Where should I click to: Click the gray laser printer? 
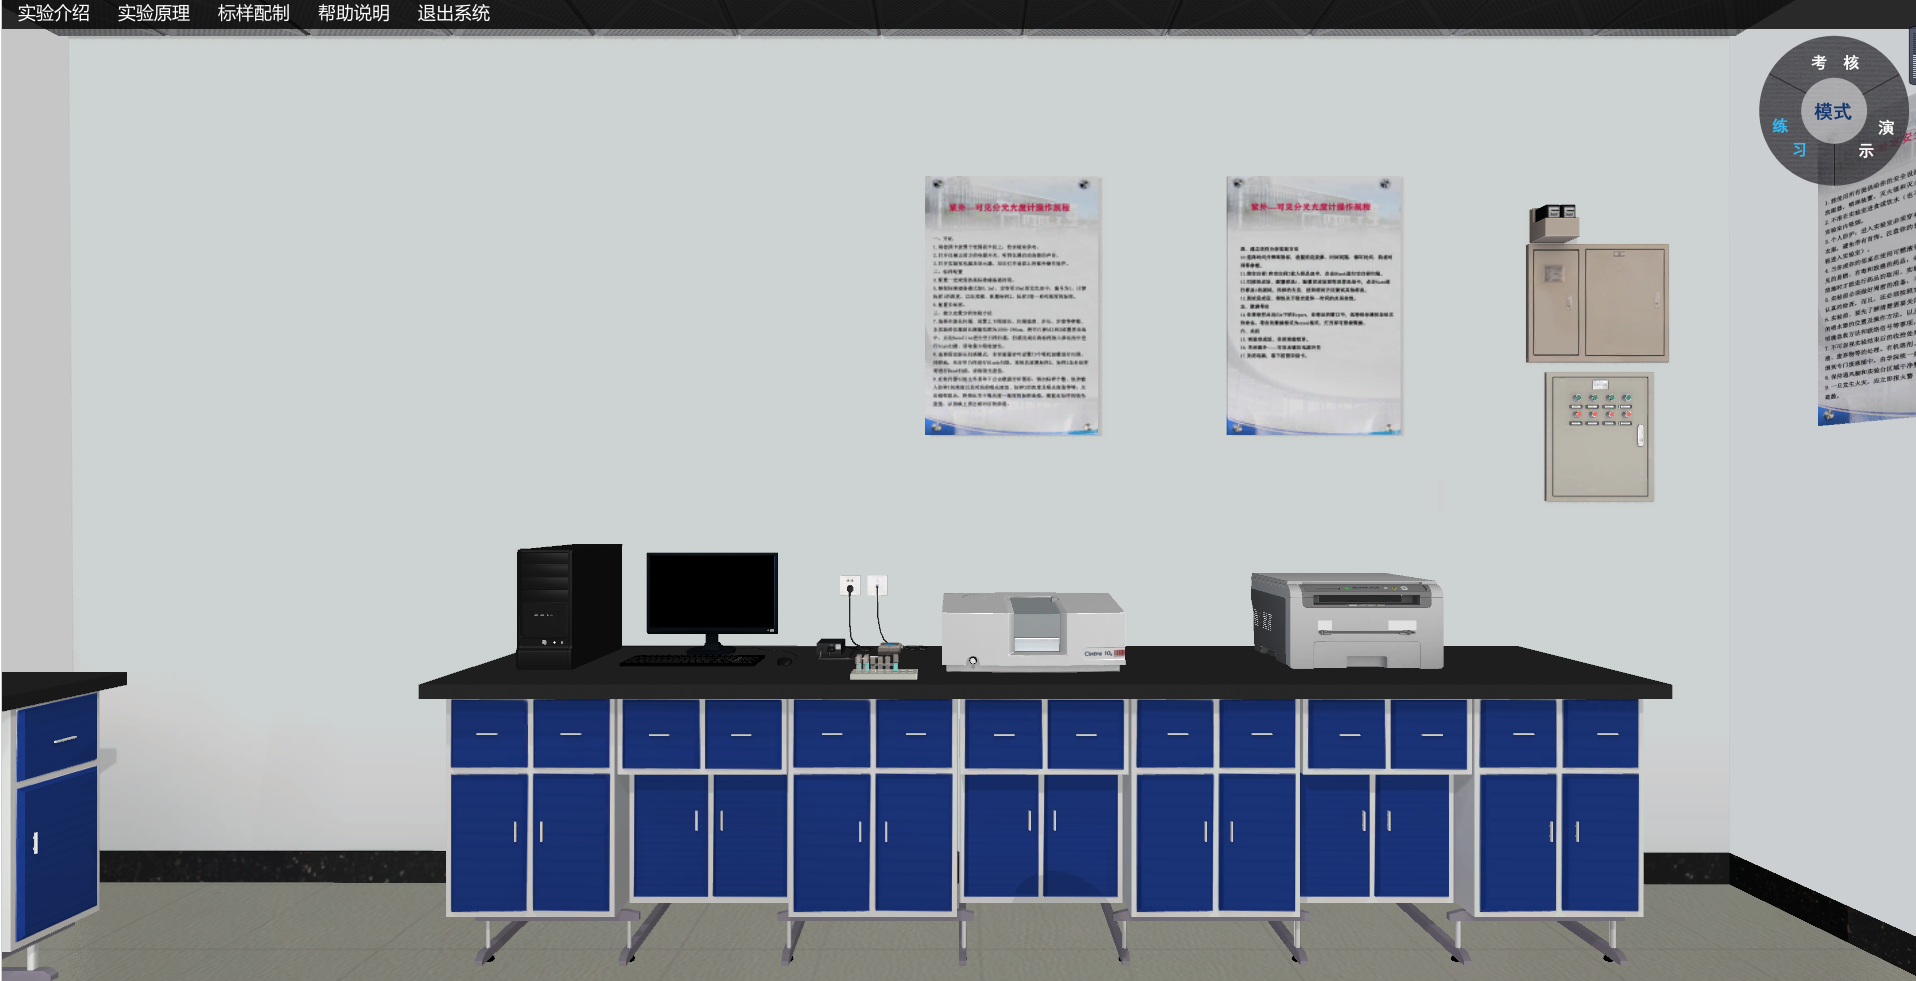coord(1346,620)
